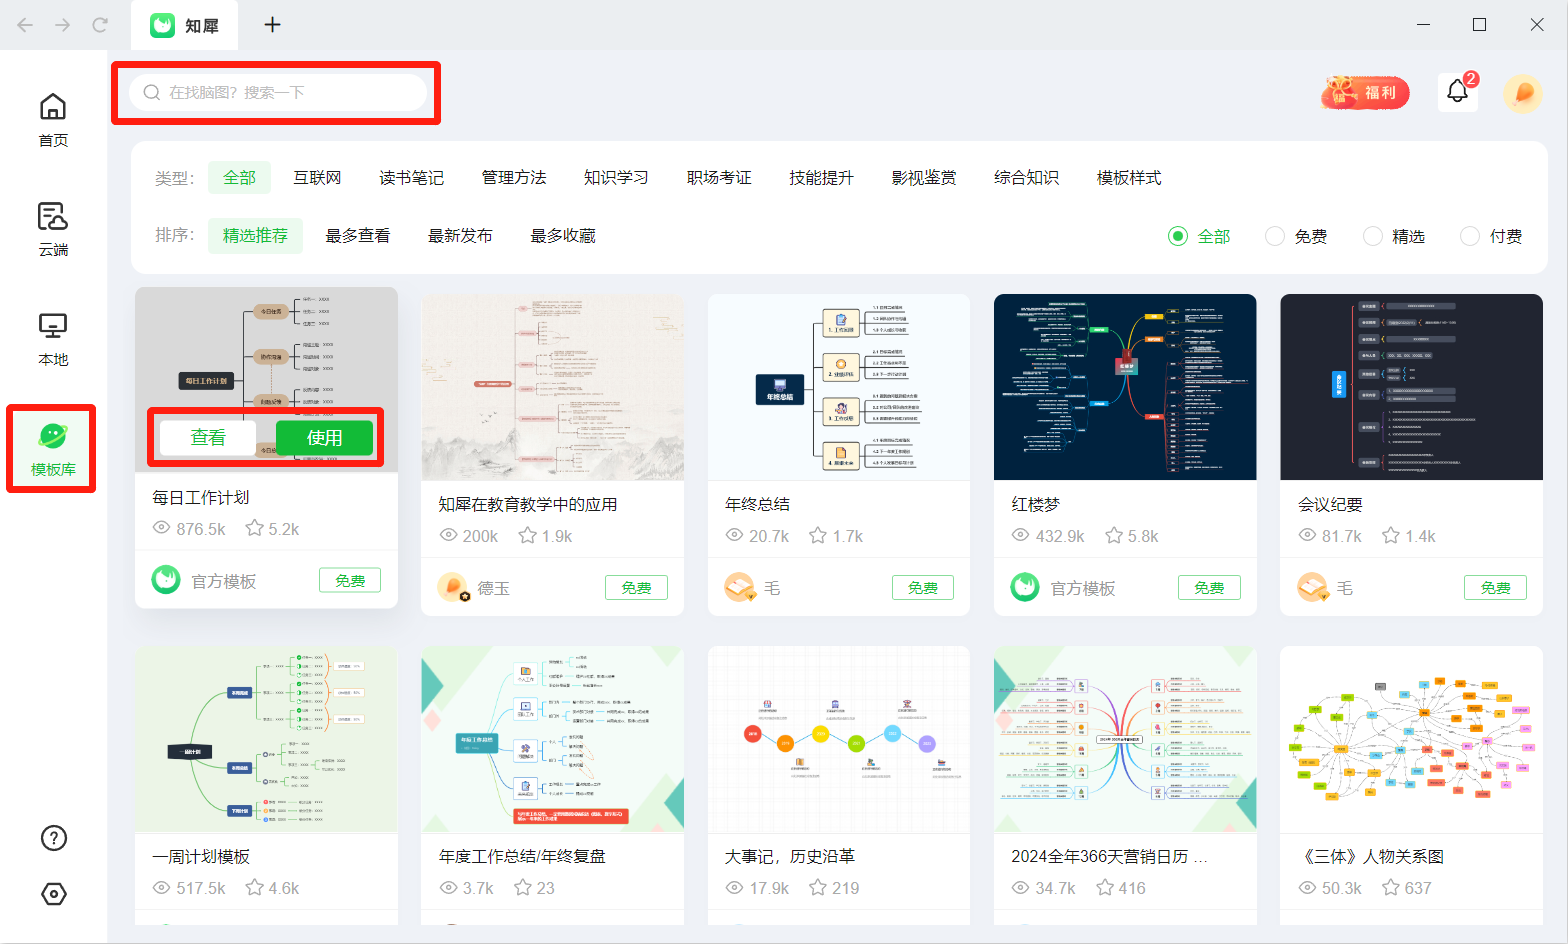Viewport: 1568px width, 944px height.
Task: Open a new tab with plus icon
Action: tap(272, 25)
